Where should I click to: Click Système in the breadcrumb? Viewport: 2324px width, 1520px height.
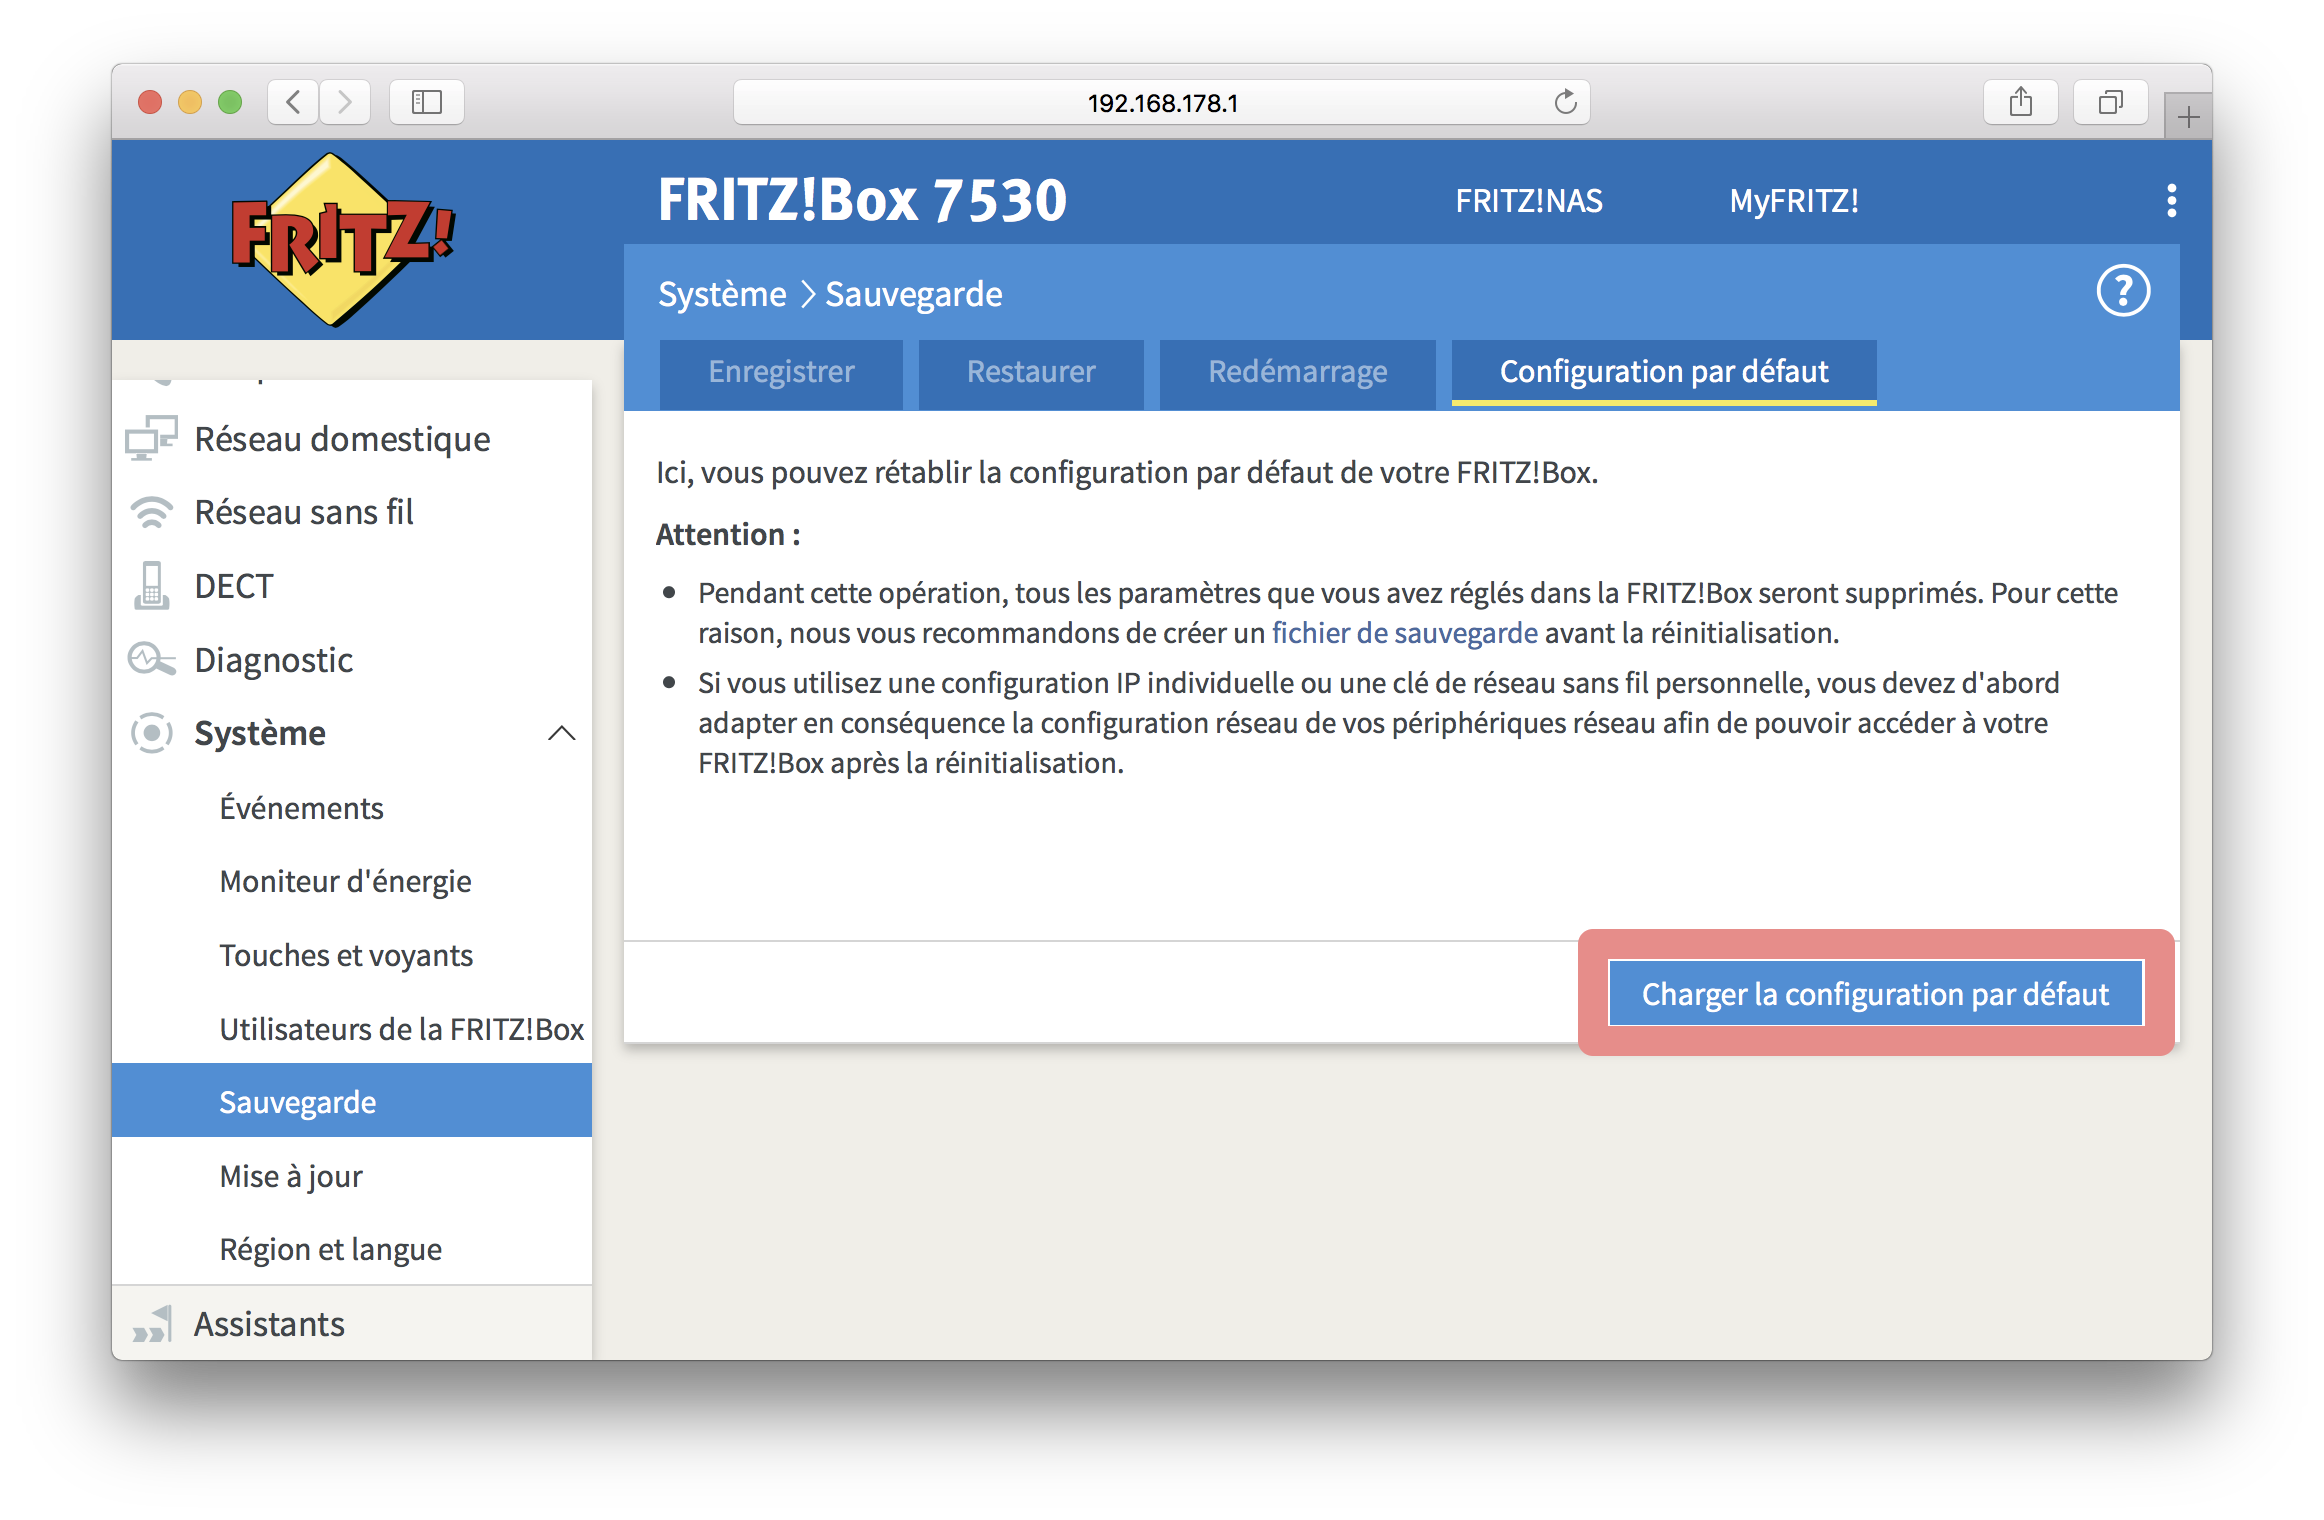click(722, 294)
